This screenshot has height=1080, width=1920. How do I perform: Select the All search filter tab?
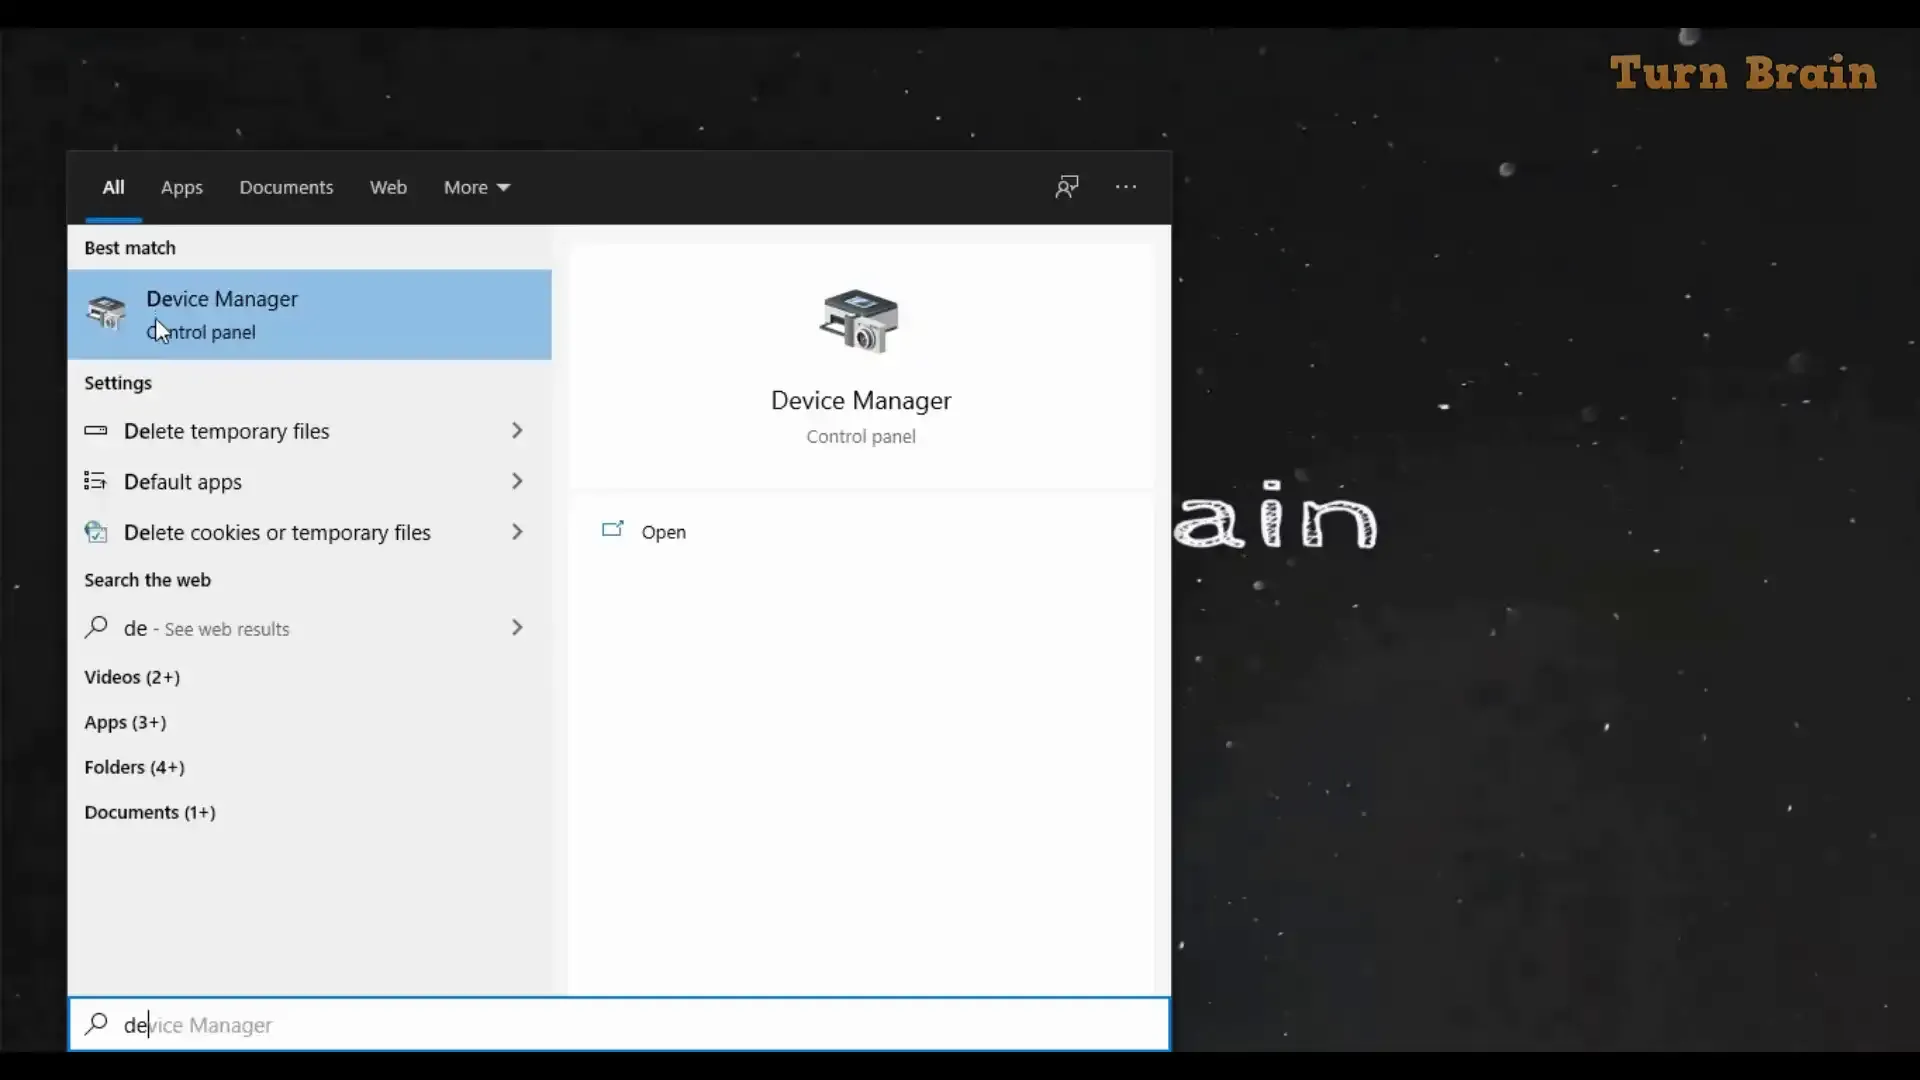point(112,186)
